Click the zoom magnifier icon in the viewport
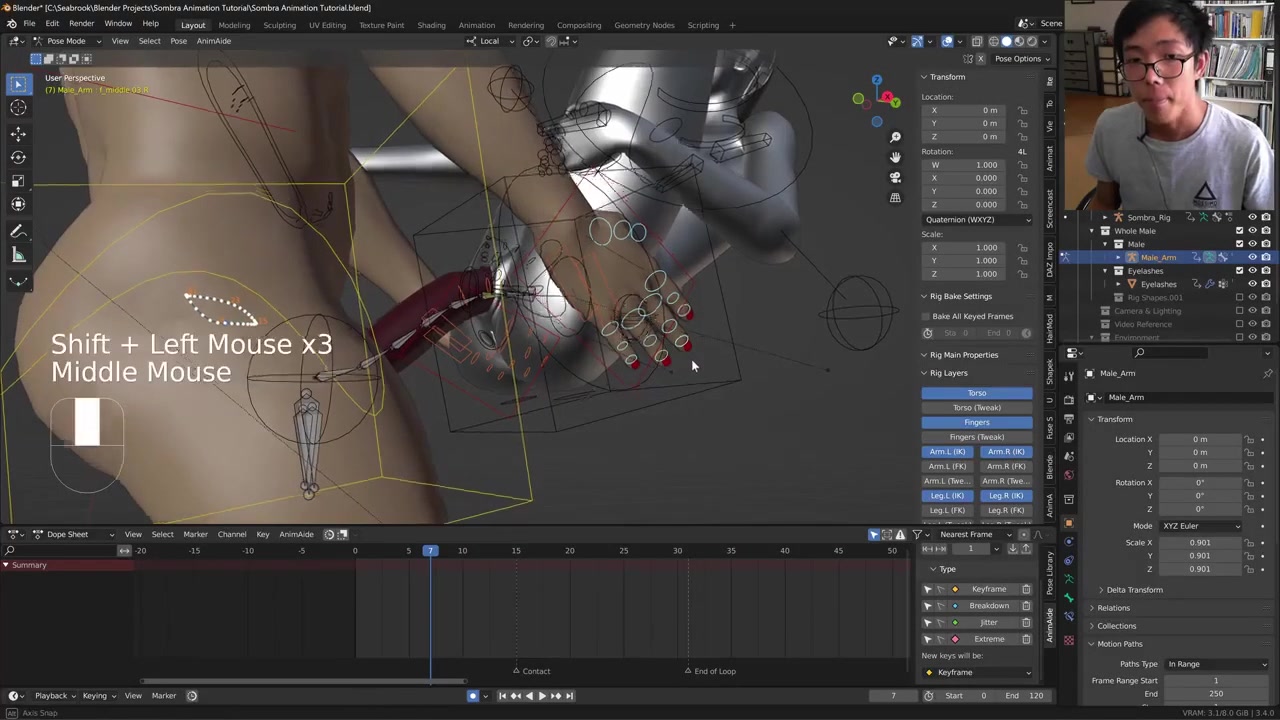 [x=895, y=137]
